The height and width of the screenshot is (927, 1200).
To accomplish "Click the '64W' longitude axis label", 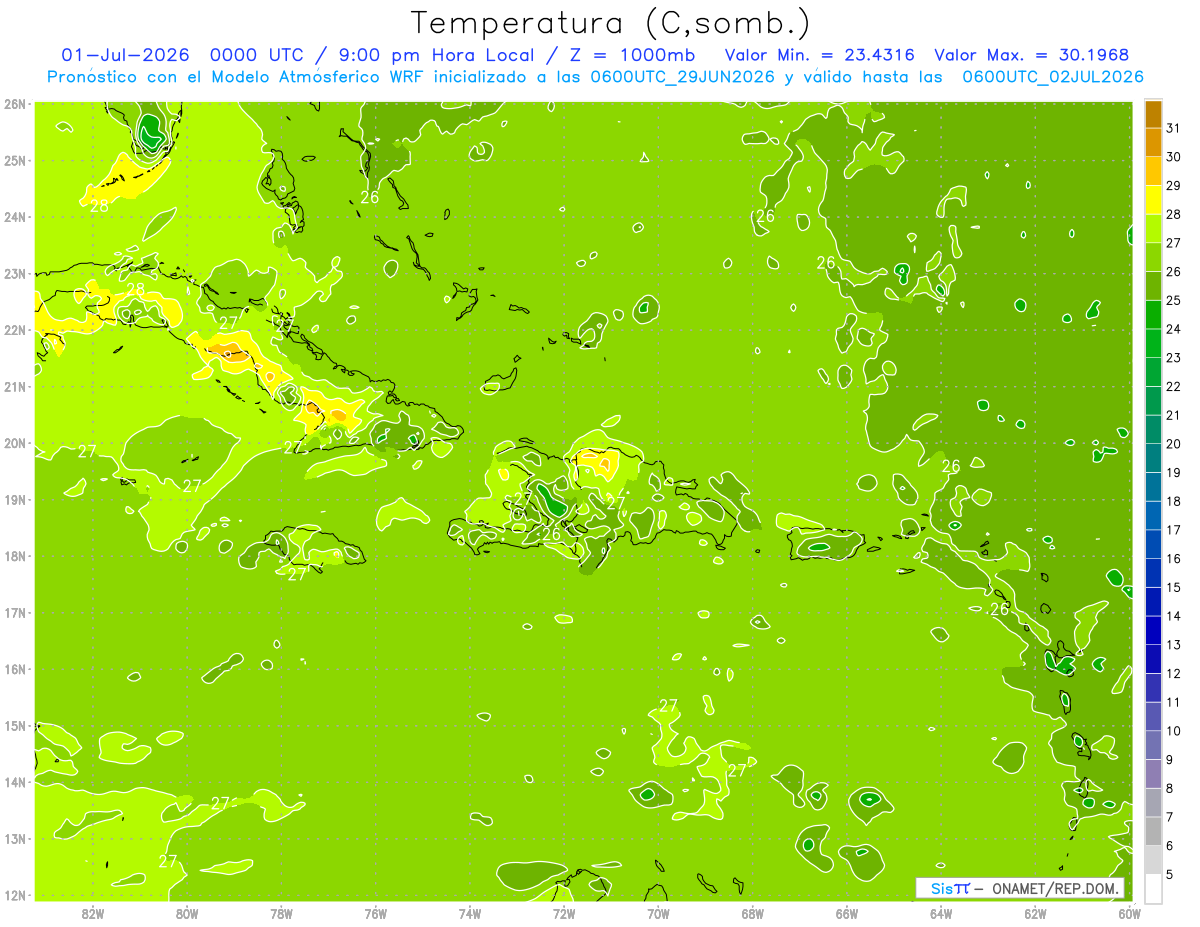I will point(941,913).
